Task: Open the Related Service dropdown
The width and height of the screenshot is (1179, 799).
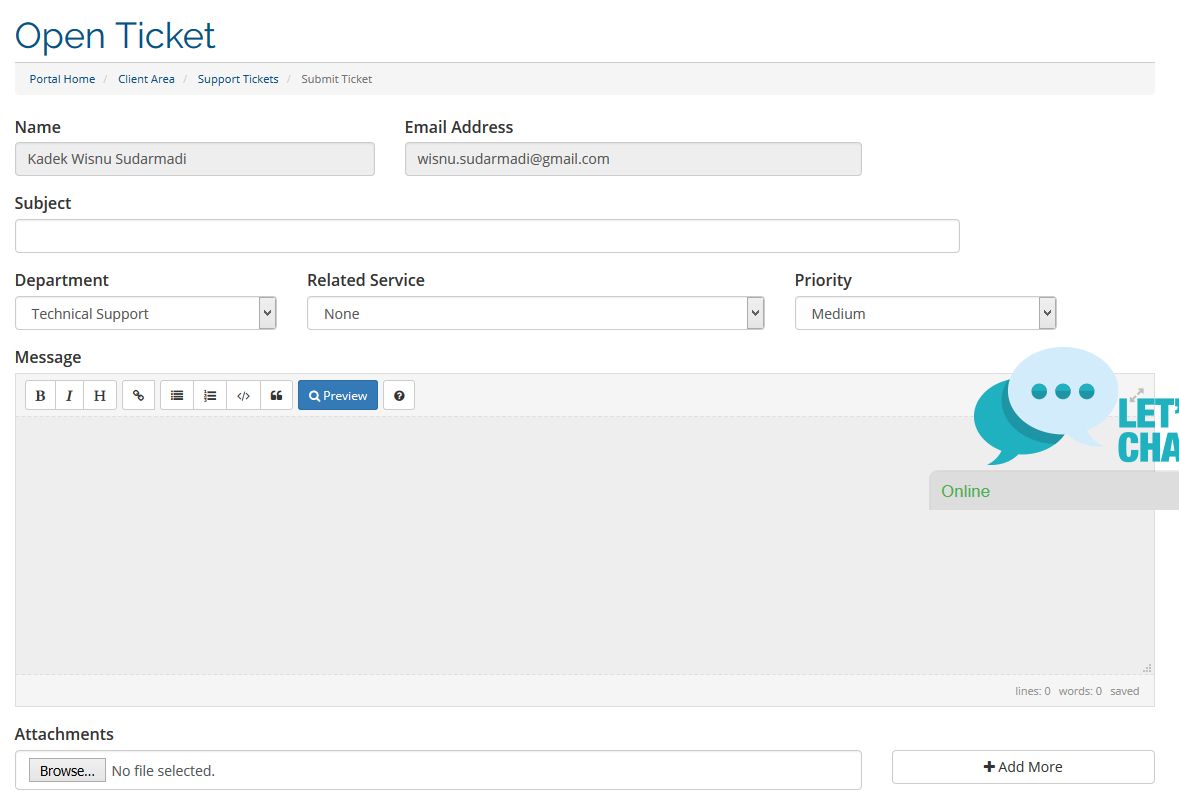Action: 536,313
